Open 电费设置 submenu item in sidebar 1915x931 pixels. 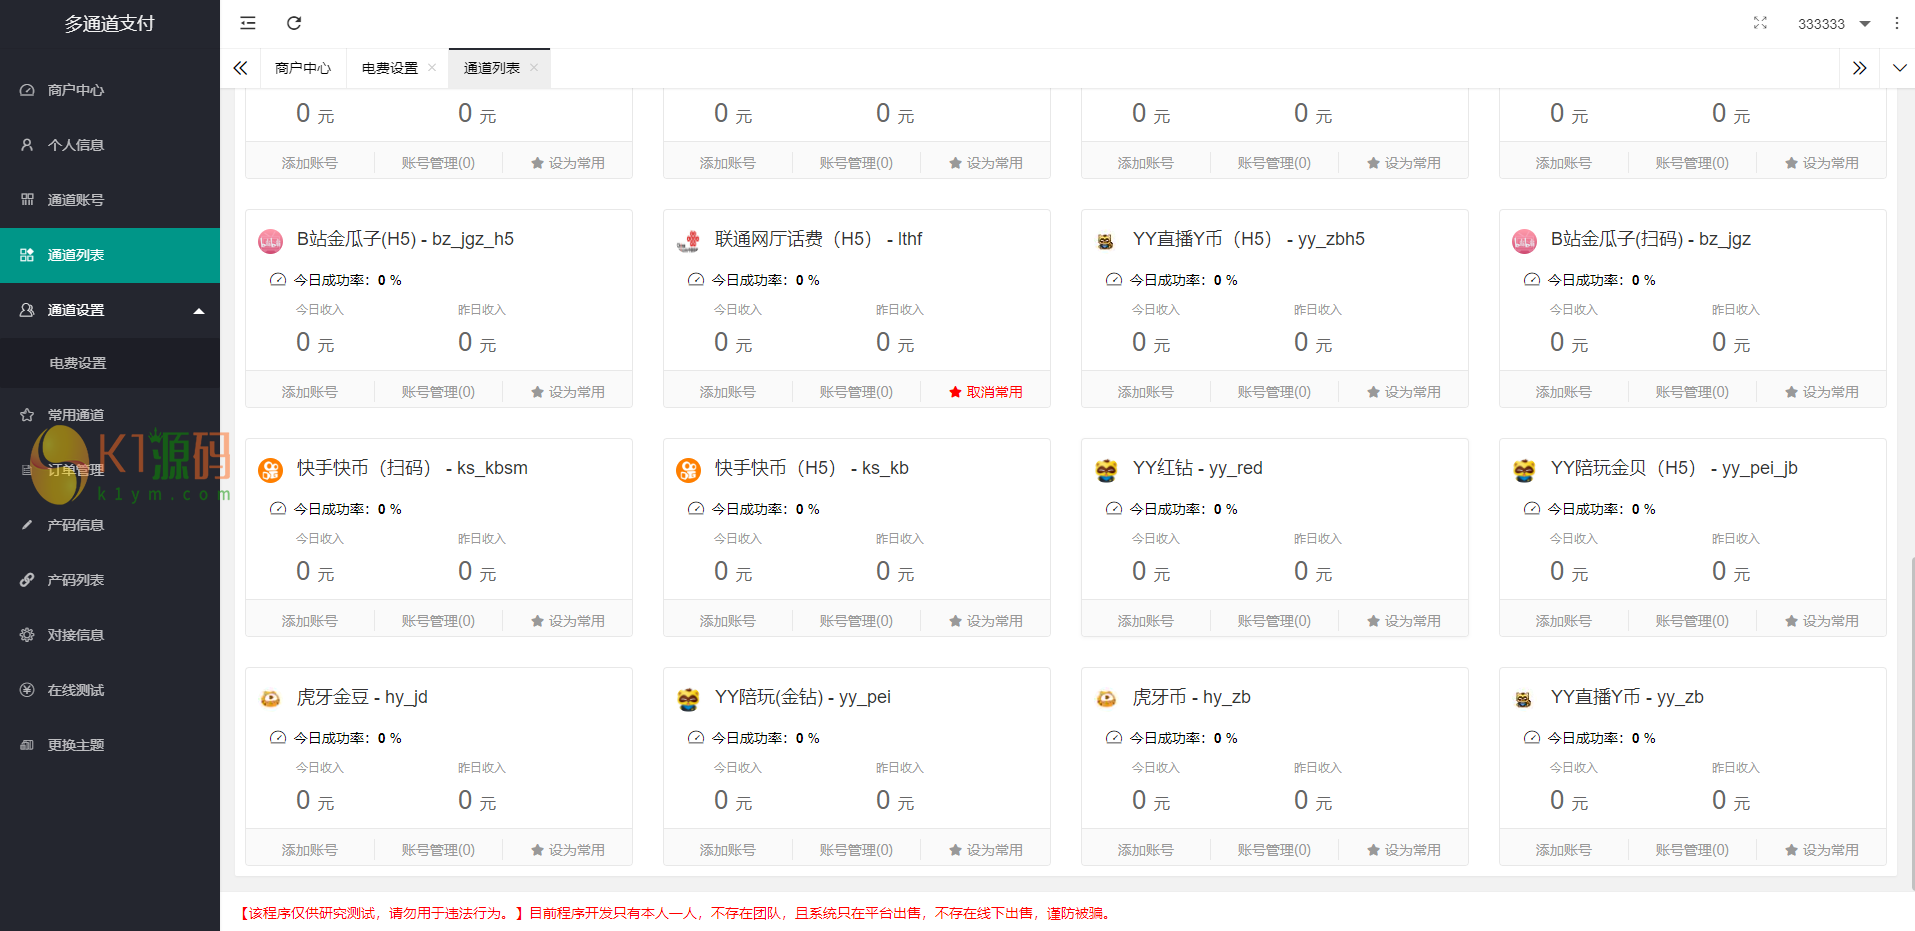coord(110,363)
